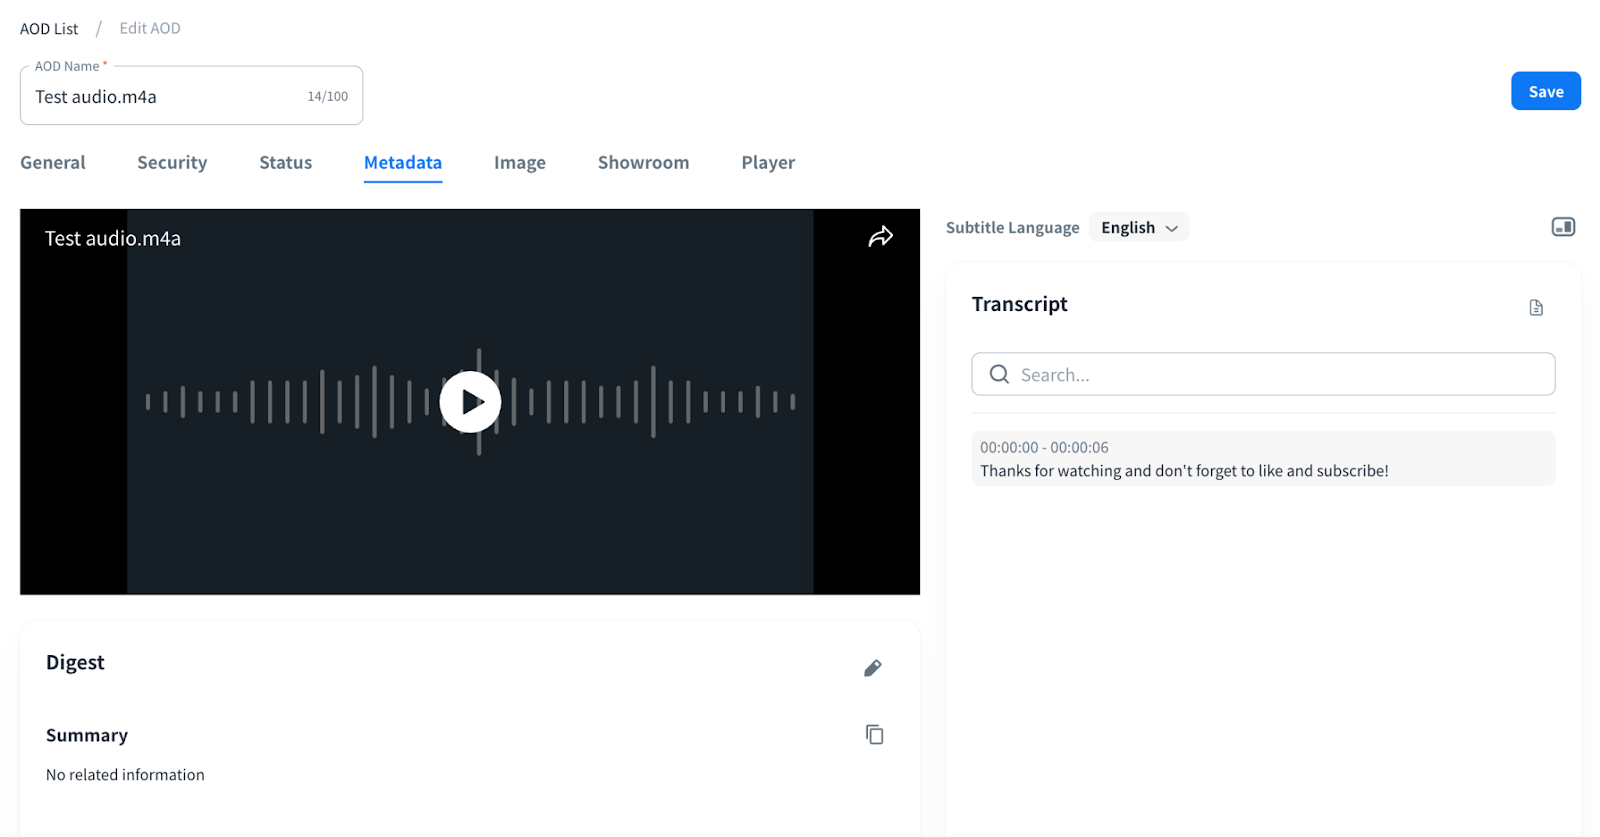Select the Metadata tab
This screenshot has width=1600, height=837.
click(x=403, y=163)
